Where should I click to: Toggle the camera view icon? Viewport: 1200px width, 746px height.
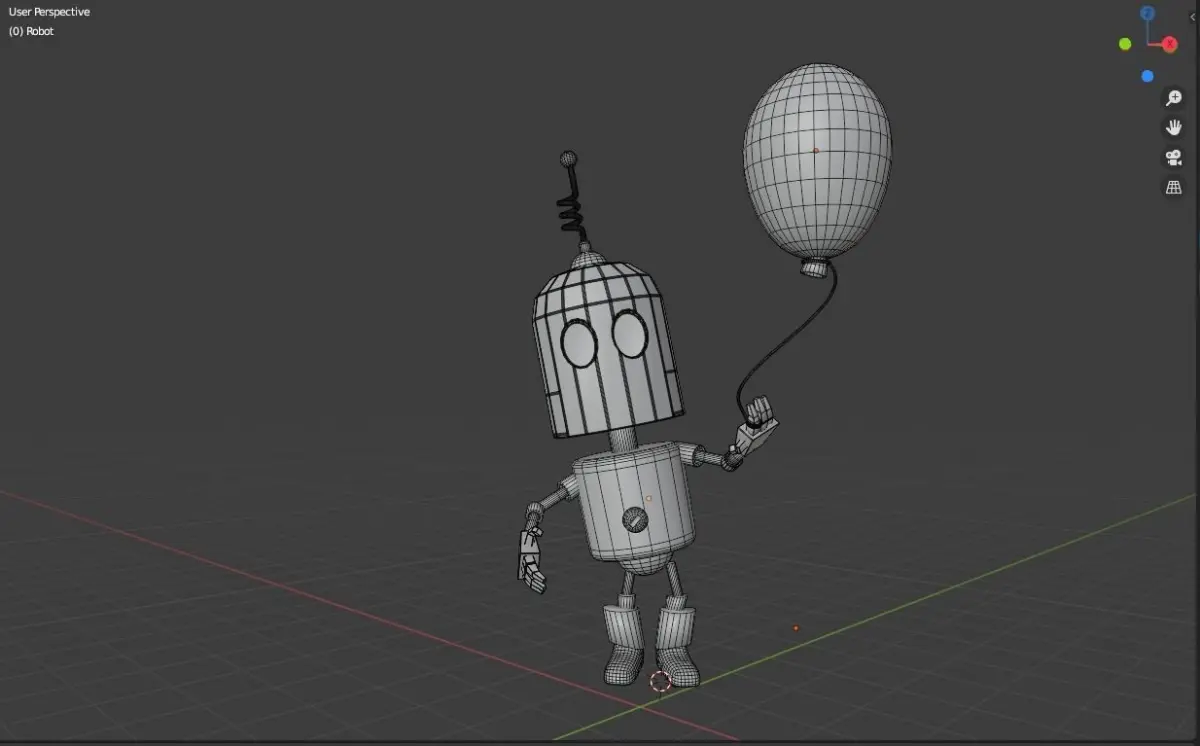[x=1174, y=157]
